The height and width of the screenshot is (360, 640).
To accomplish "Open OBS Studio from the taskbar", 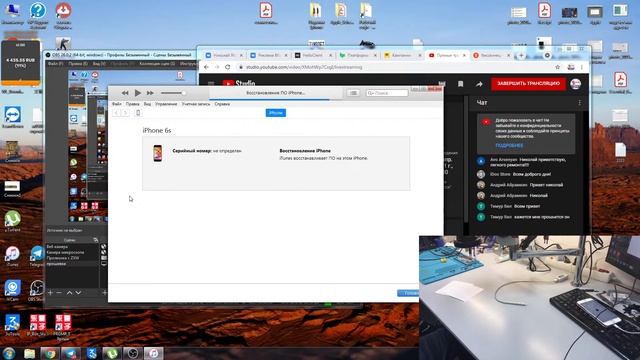I will coord(133,353).
